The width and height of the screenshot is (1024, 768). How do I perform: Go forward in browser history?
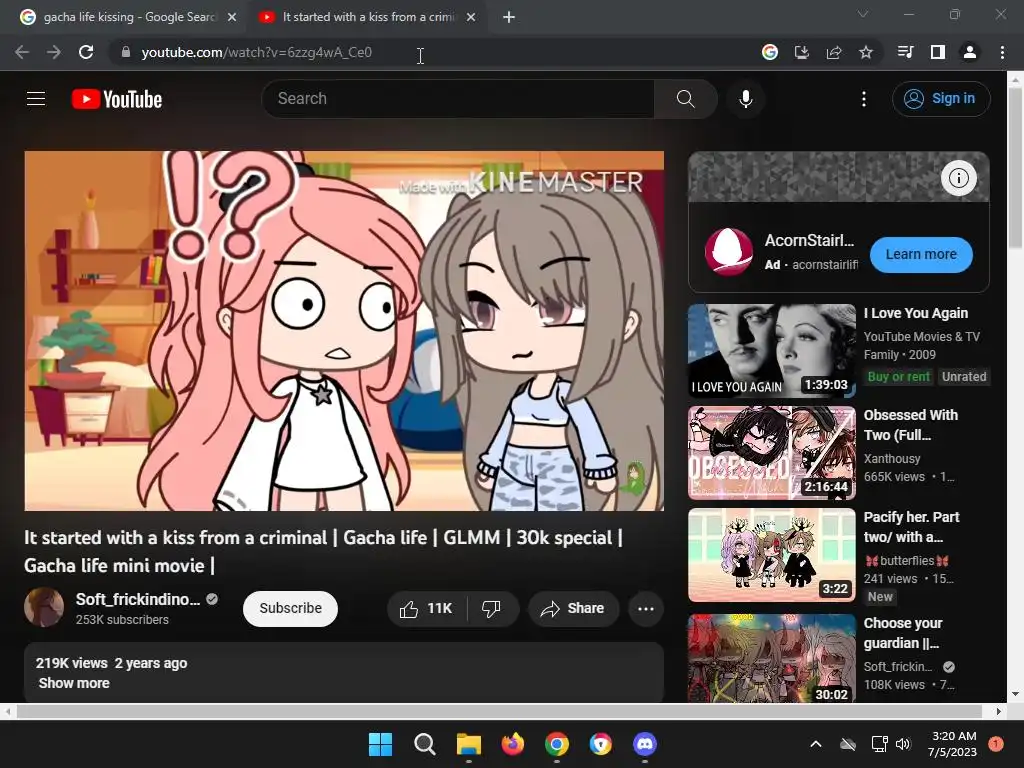(x=54, y=52)
